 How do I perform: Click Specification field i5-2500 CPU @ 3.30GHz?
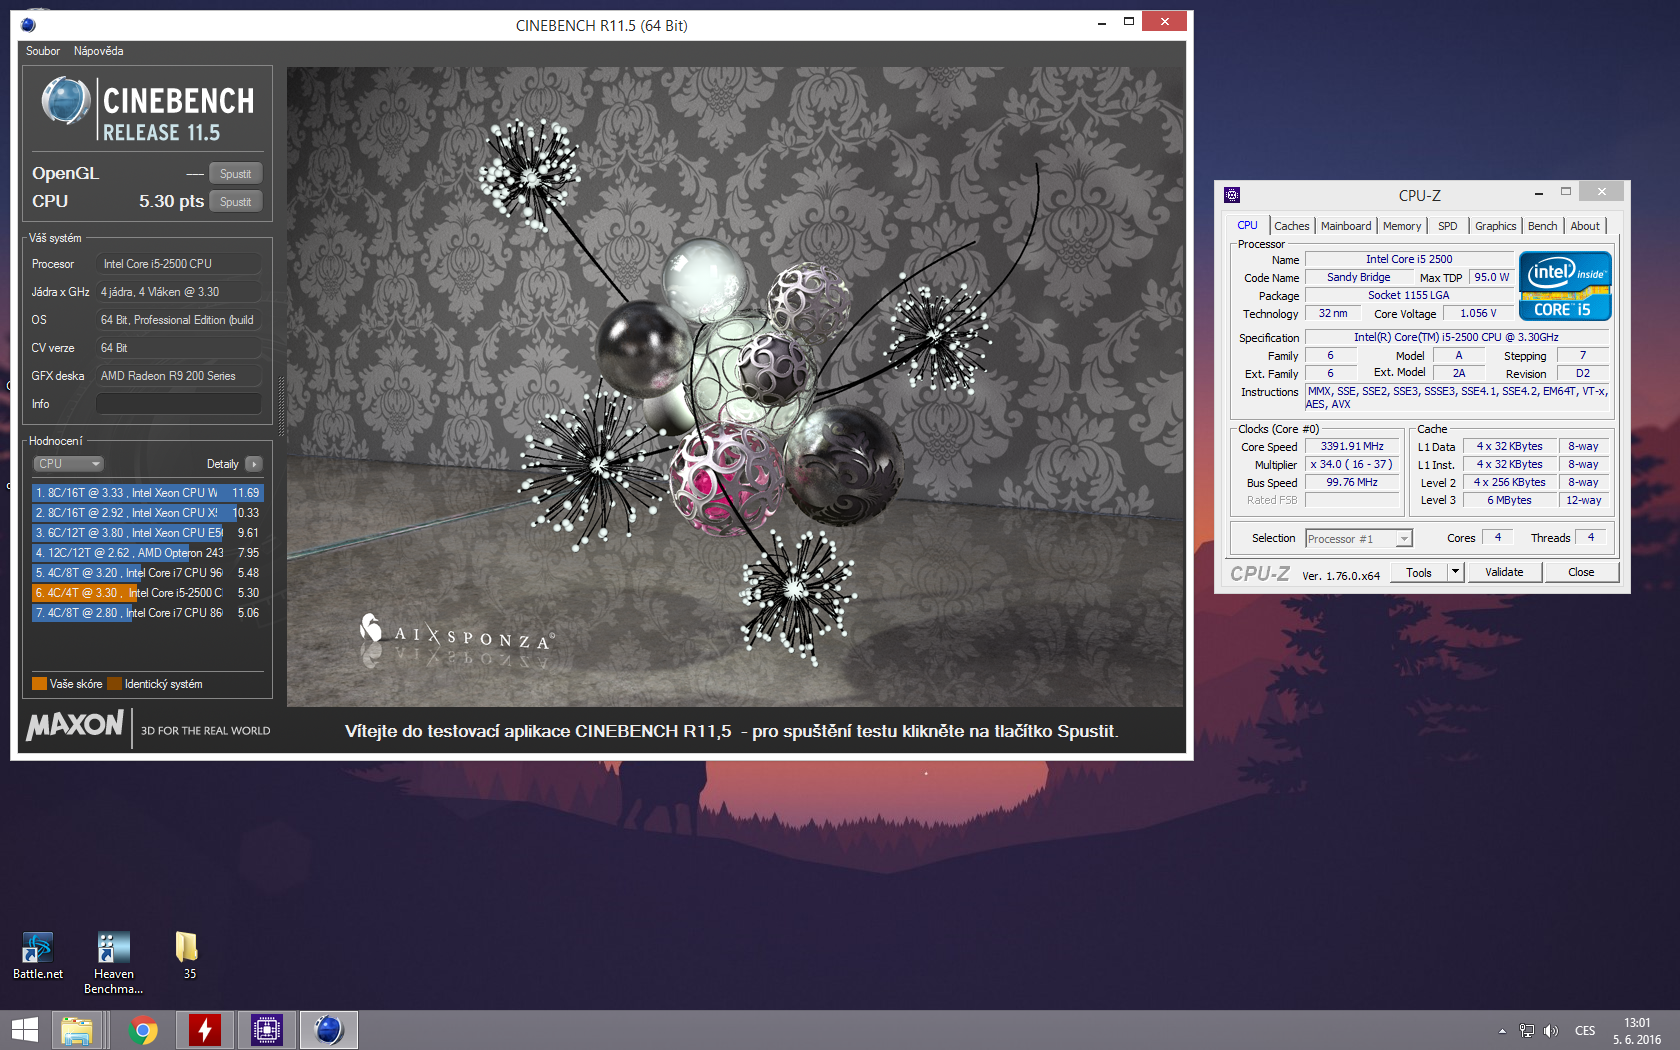click(x=1456, y=338)
